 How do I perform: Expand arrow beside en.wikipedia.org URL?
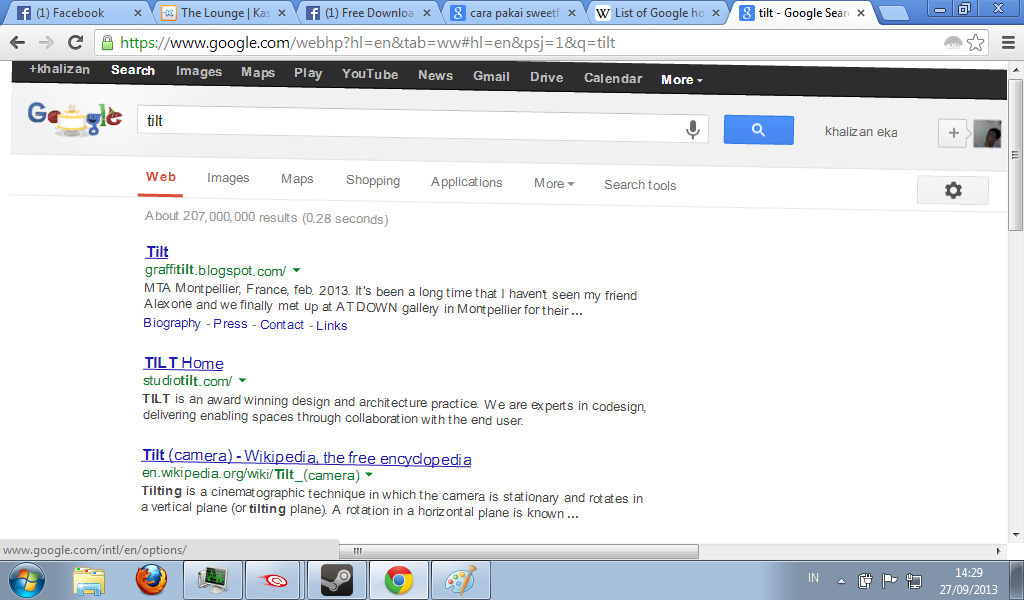[x=369, y=475]
